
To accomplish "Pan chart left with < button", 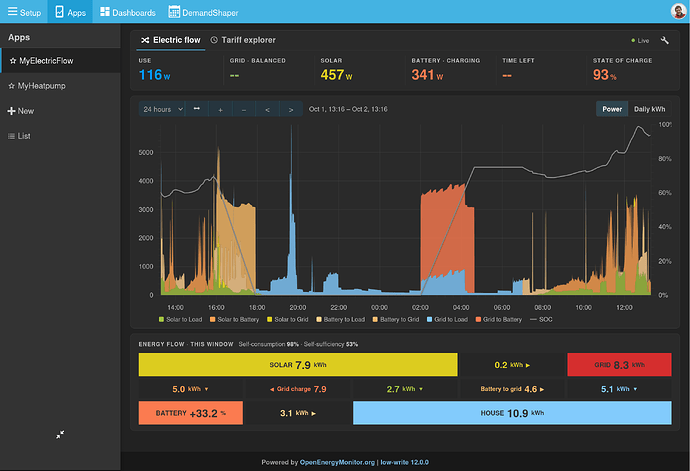I will click(268, 109).
